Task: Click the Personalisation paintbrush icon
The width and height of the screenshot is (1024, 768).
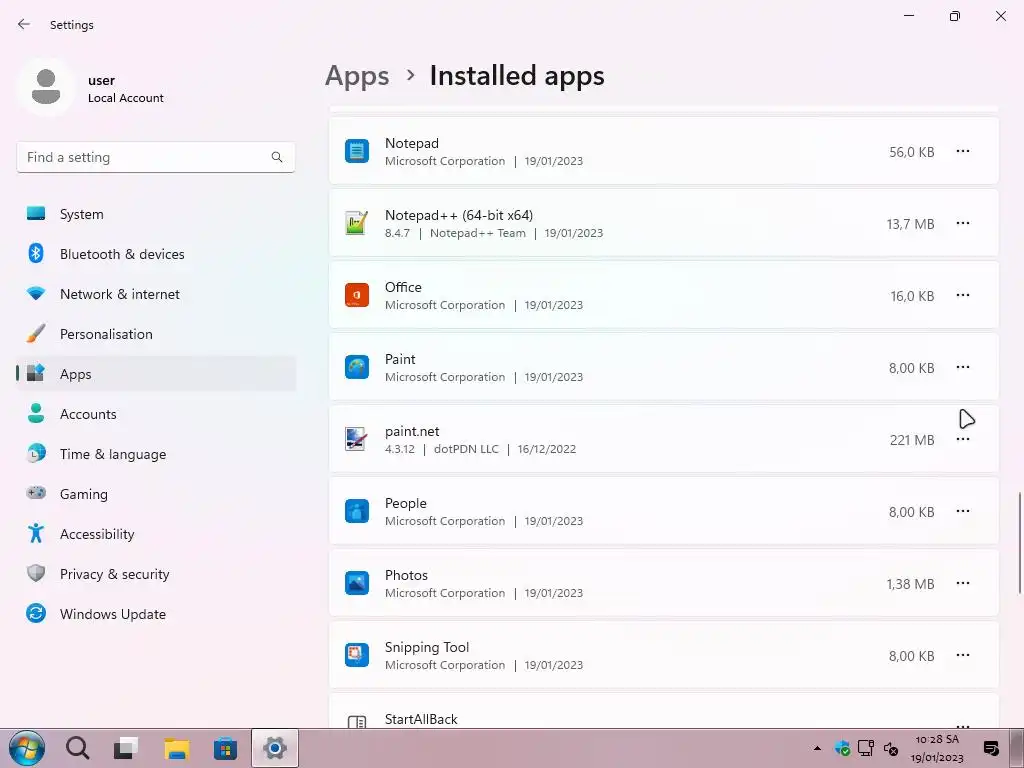Action: click(x=36, y=333)
